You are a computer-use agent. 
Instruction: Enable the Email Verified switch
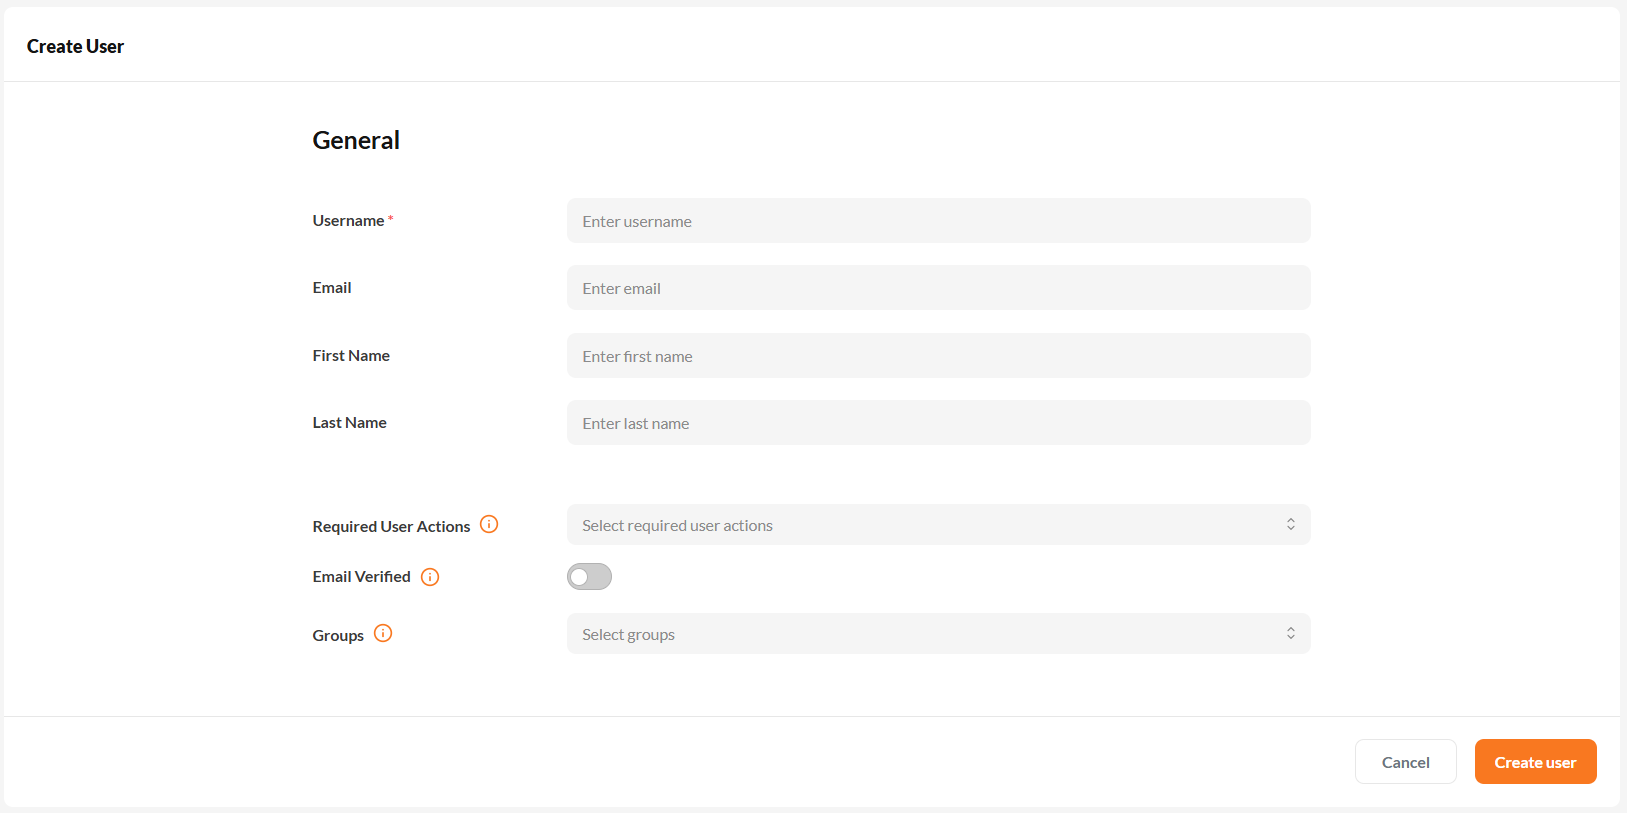[x=589, y=577]
